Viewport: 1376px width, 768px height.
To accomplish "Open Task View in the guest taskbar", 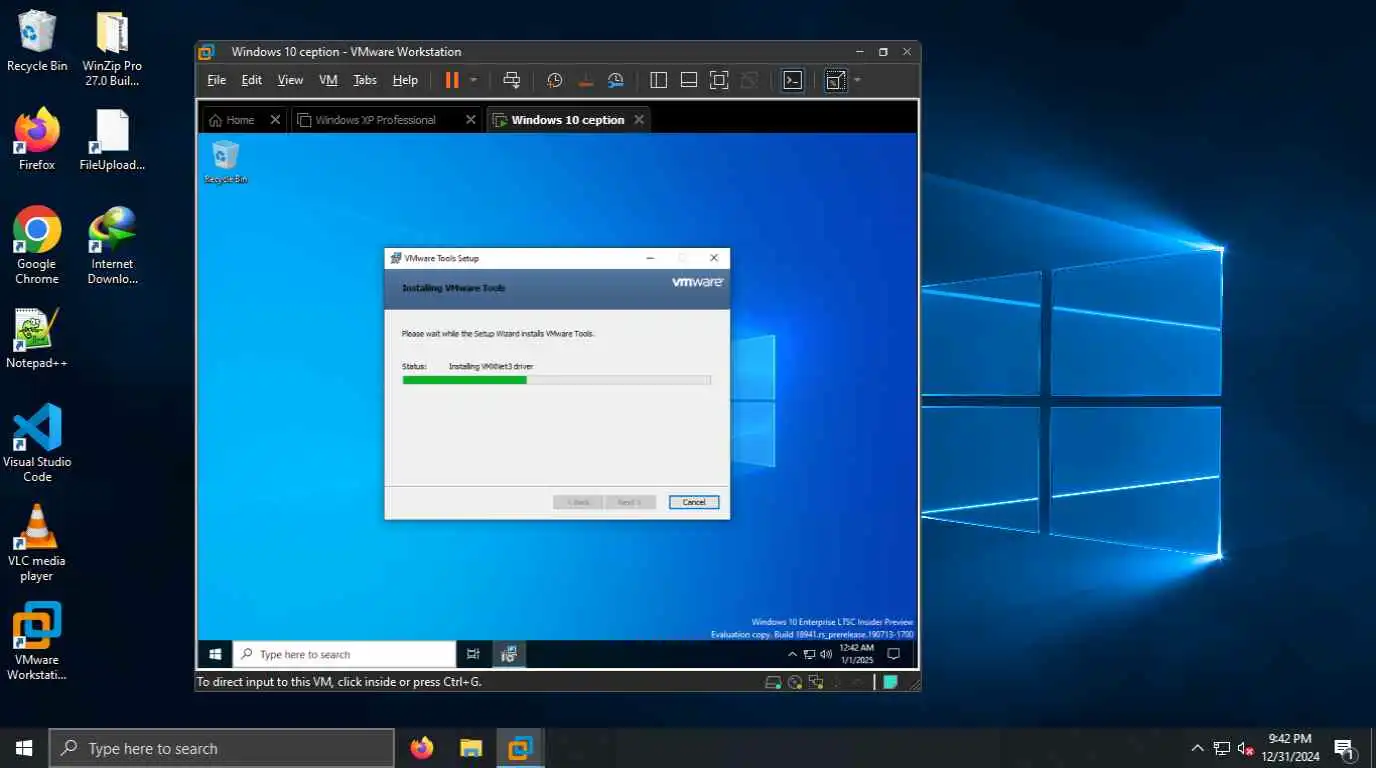I will 473,654.
